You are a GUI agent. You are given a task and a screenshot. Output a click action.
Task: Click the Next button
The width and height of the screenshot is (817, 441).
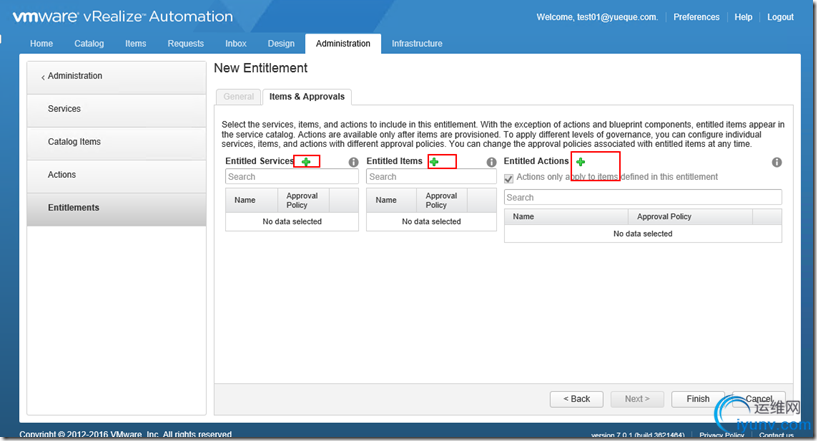(x=637, y=399)
